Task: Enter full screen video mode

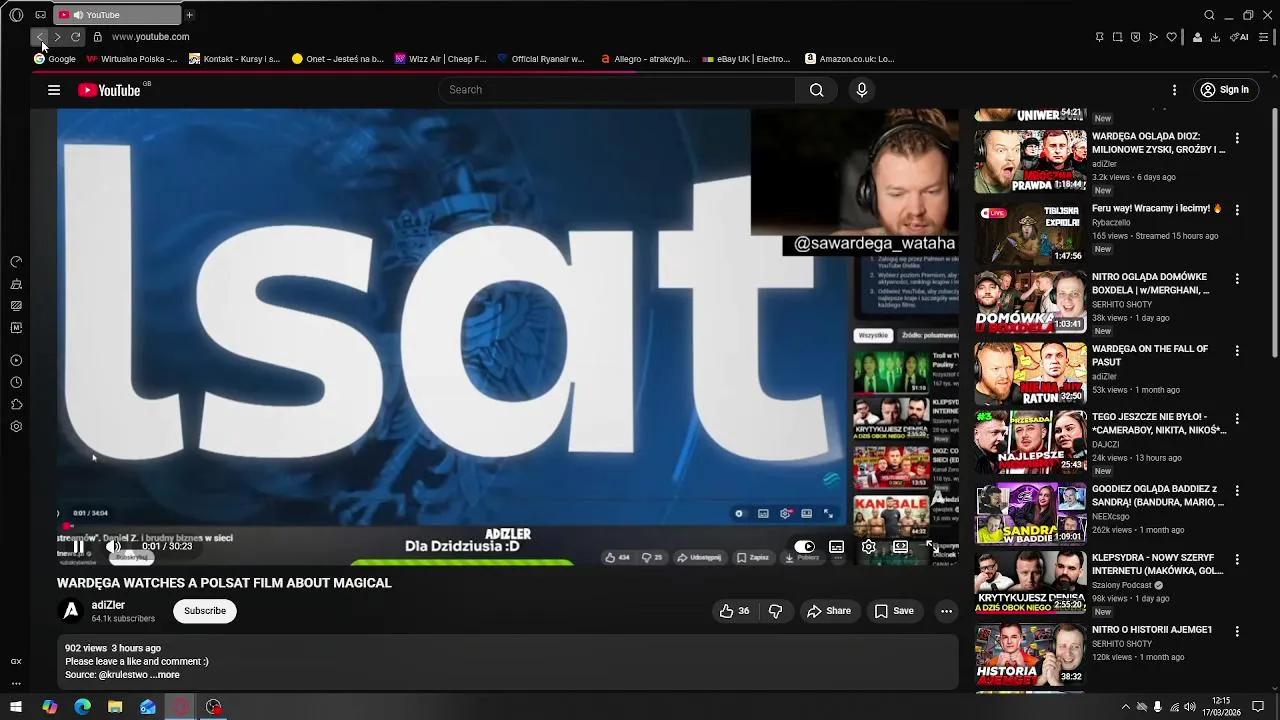Action: point(931,547)
